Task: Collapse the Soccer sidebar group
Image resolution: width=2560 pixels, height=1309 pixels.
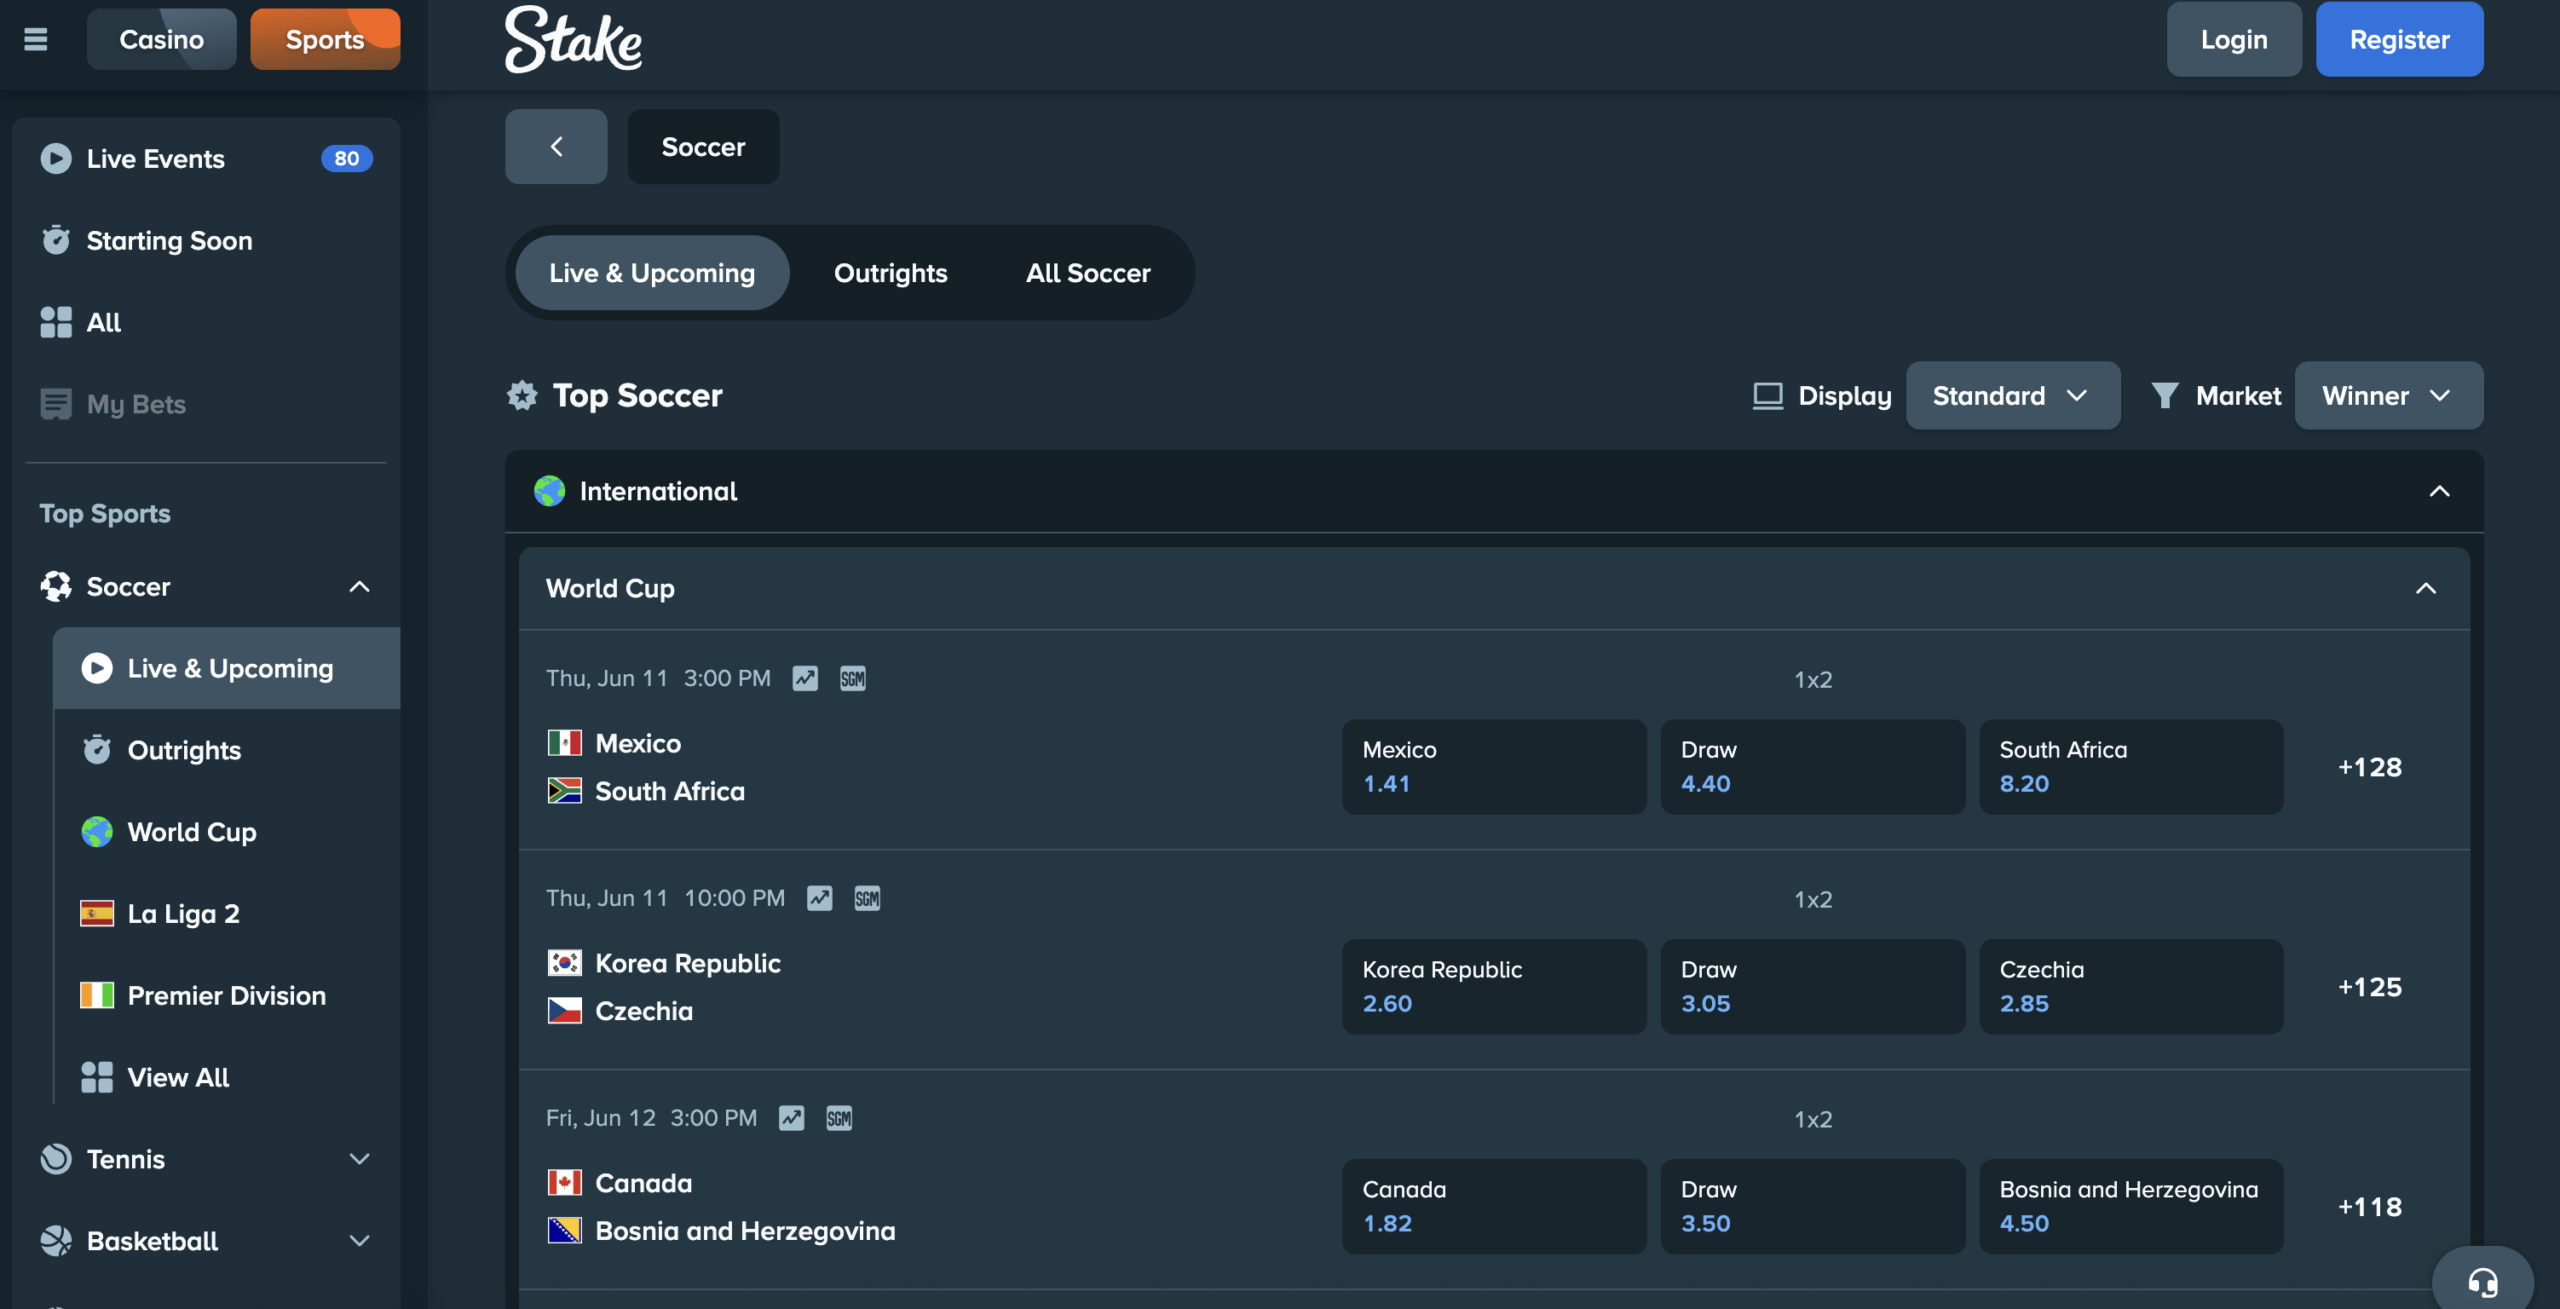Action: point(360,586)
